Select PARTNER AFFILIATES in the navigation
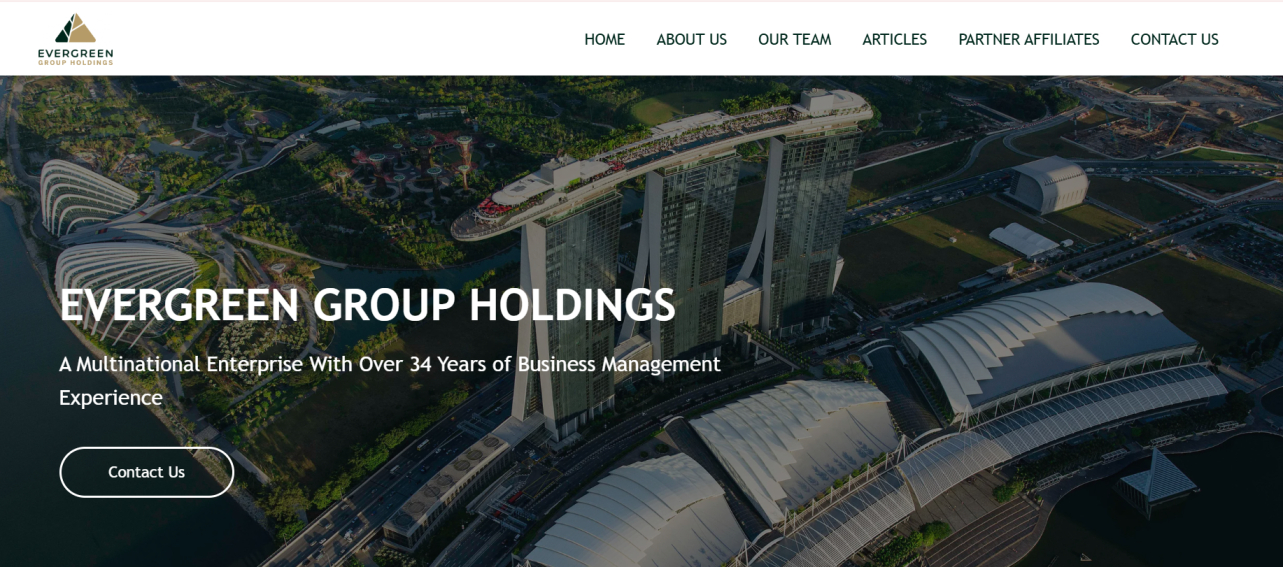 click(x=1028, y=40)
